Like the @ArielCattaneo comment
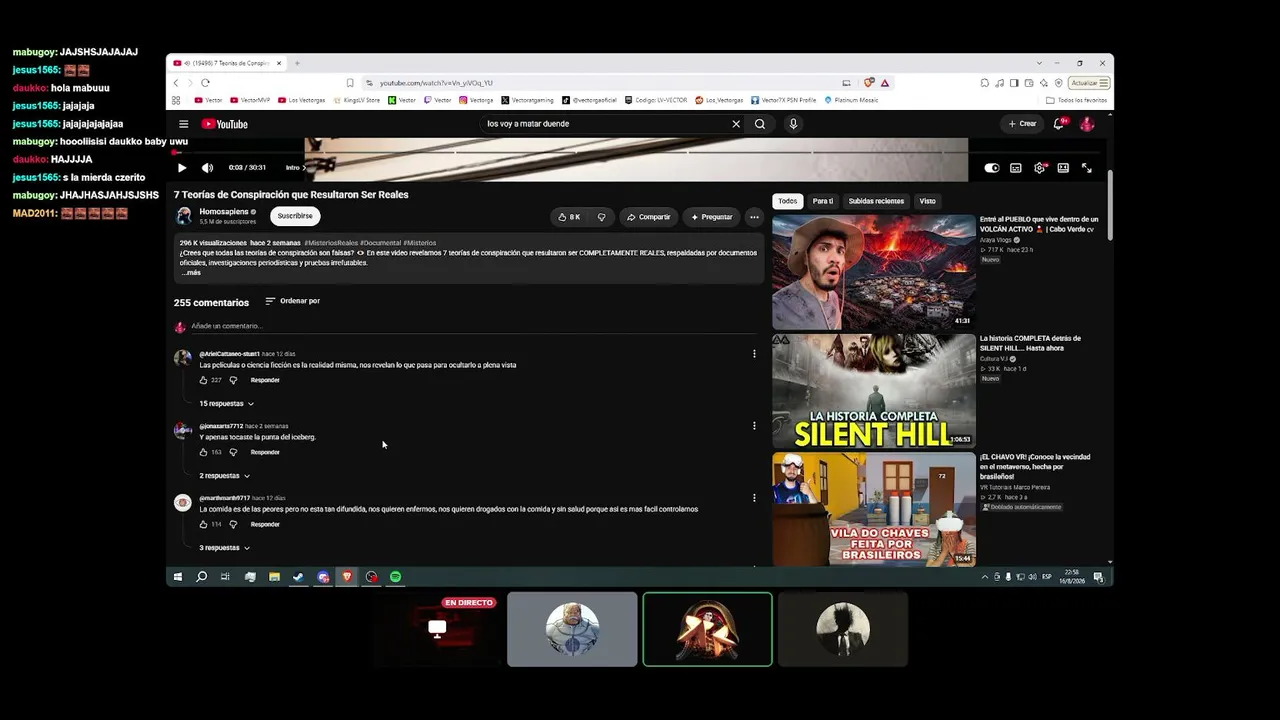The height and width of the screenshot is (720, 1280). click(204, 380)
